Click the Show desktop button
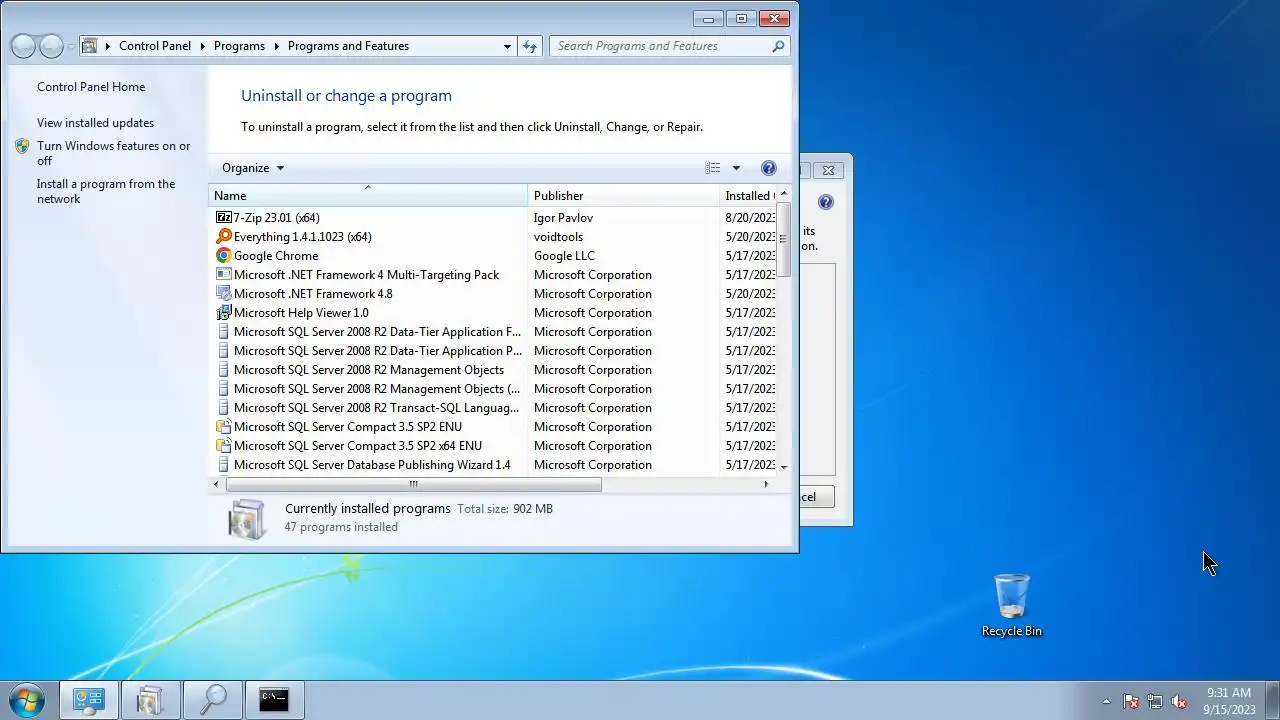 [x=1272, y=700]
